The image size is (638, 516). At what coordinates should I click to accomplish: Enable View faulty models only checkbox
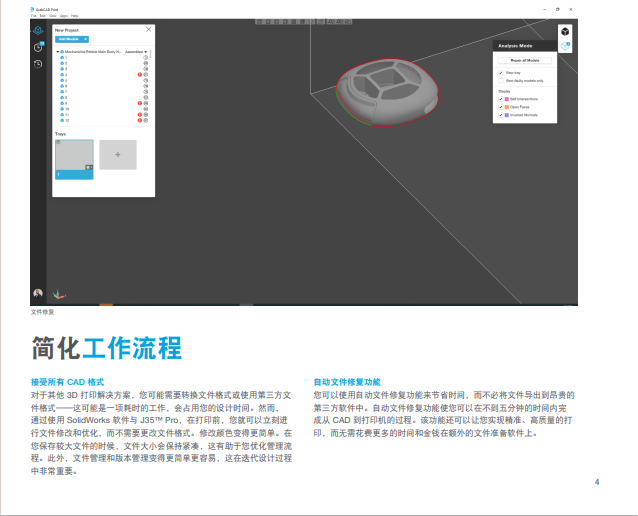[x=501, y=81]
